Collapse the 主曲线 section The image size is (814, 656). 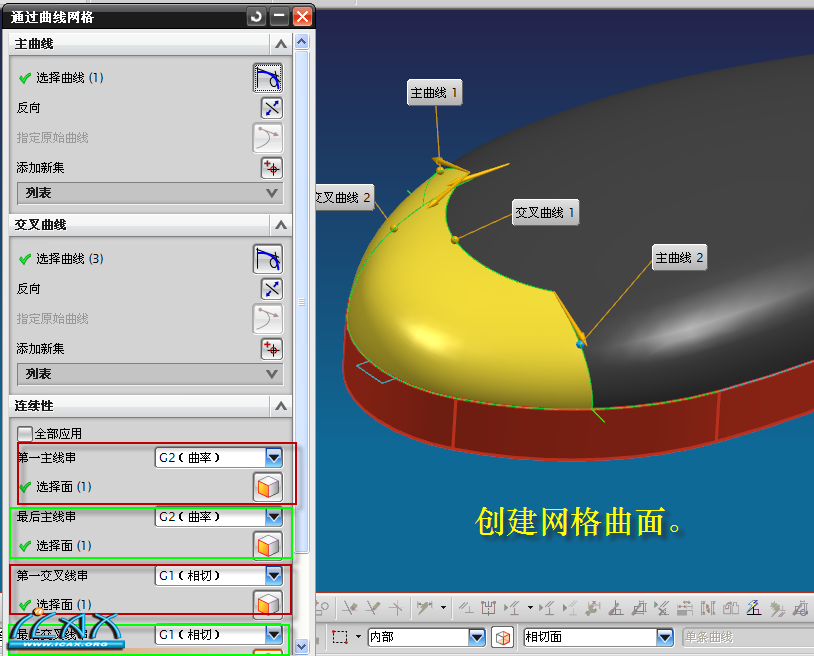[281, 44]
